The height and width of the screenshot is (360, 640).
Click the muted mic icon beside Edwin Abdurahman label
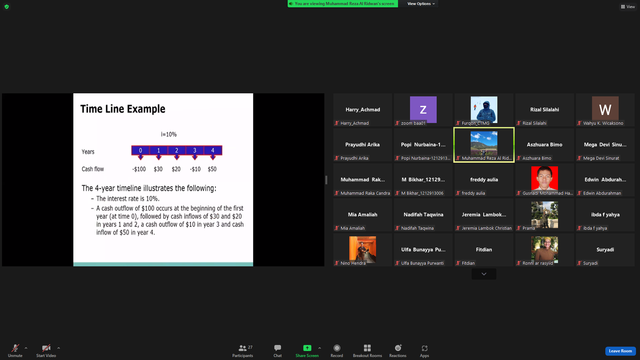579,193
